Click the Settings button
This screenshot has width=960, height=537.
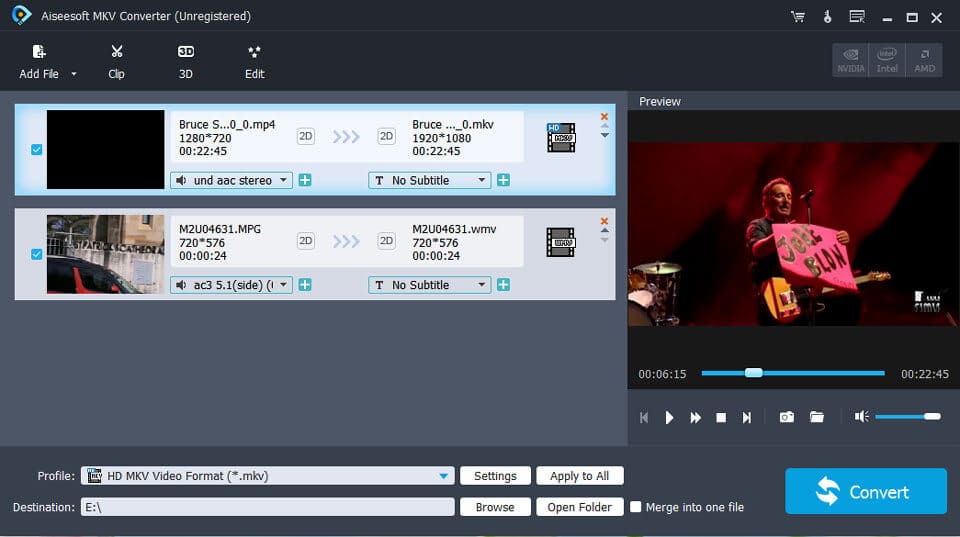[495, 476]
